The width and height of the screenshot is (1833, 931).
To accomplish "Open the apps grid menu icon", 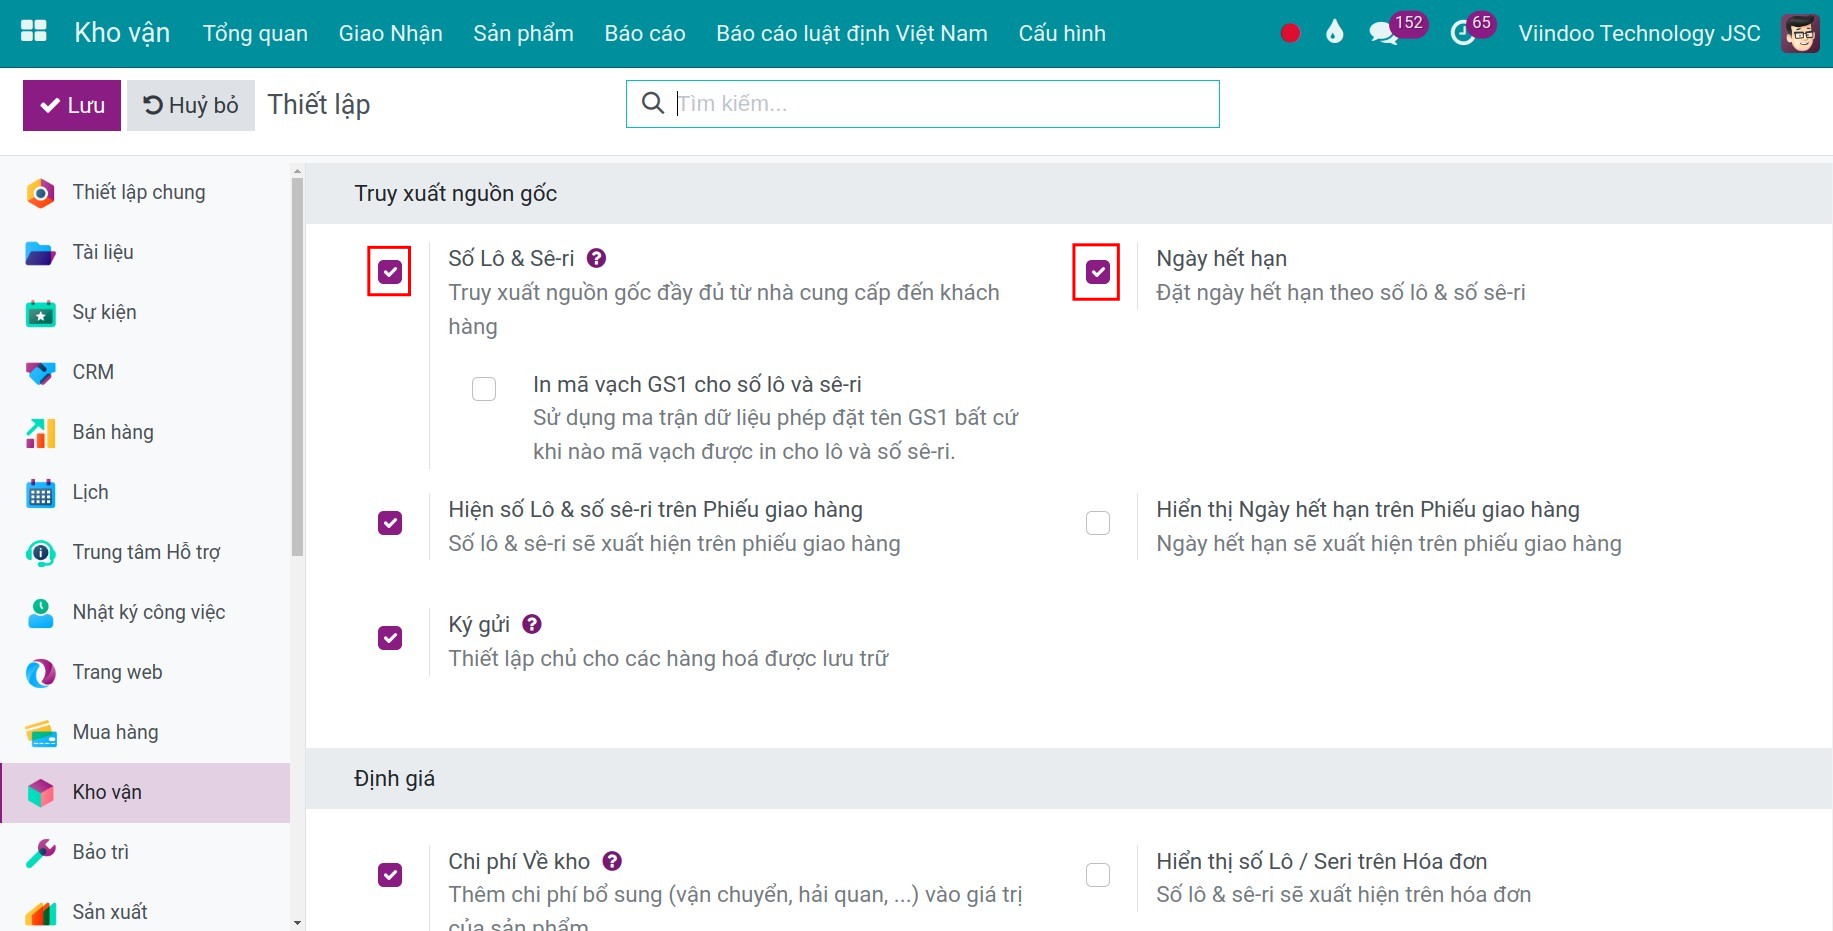I will pos(34,32).
